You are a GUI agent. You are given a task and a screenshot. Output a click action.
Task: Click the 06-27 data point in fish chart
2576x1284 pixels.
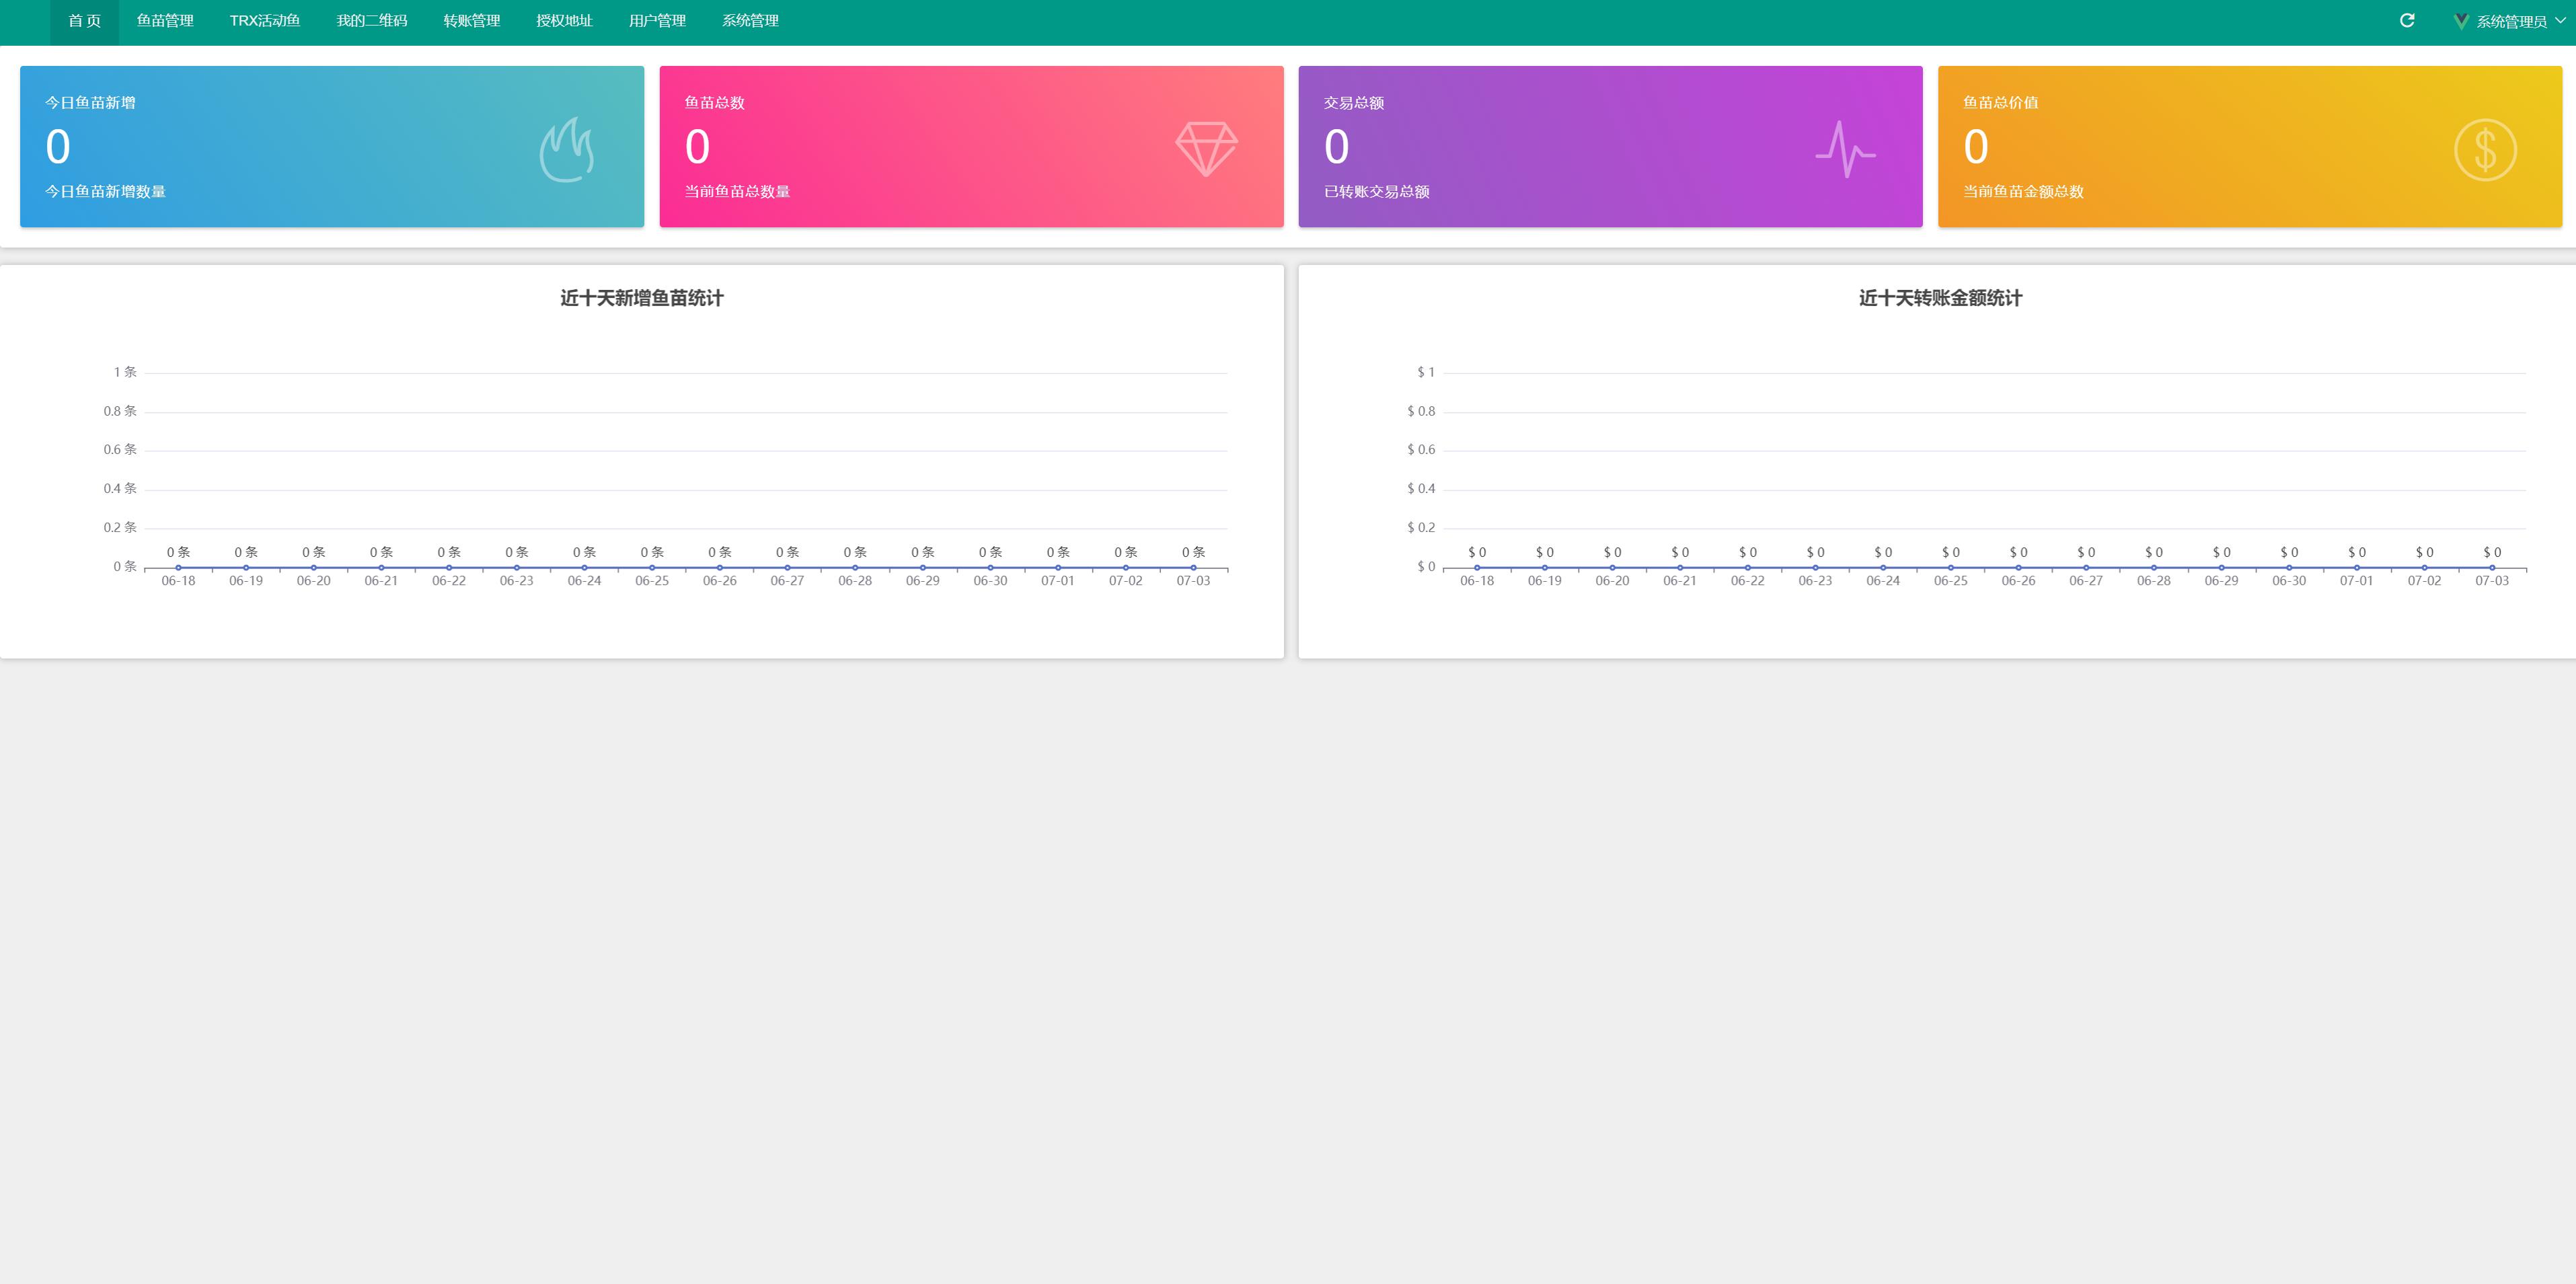click(787, 568)
